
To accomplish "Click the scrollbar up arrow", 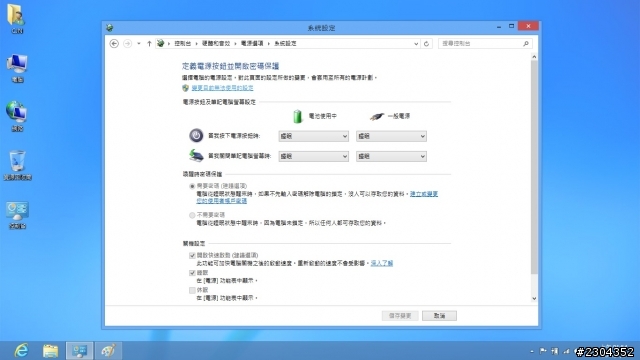I will coord(534,57).
